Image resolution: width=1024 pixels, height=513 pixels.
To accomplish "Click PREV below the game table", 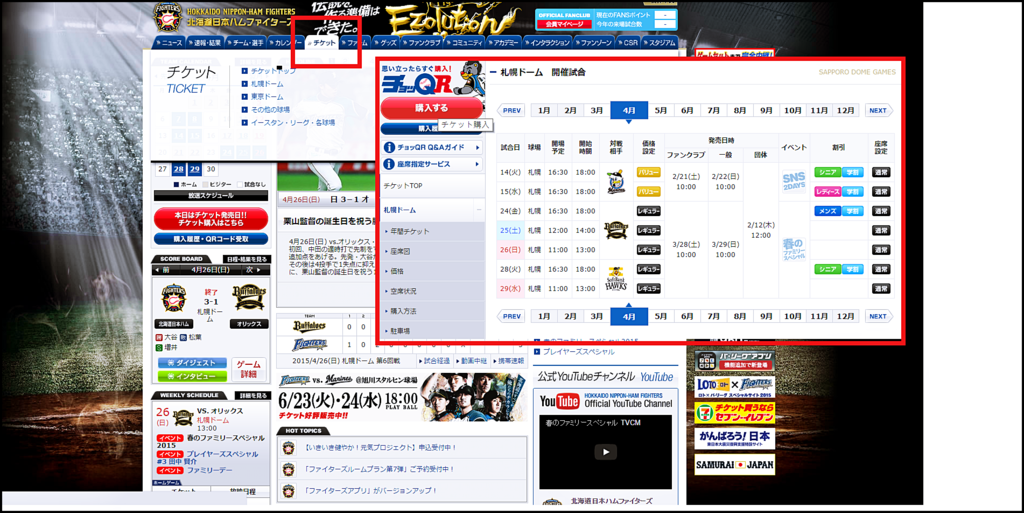I will coord(511,317).
